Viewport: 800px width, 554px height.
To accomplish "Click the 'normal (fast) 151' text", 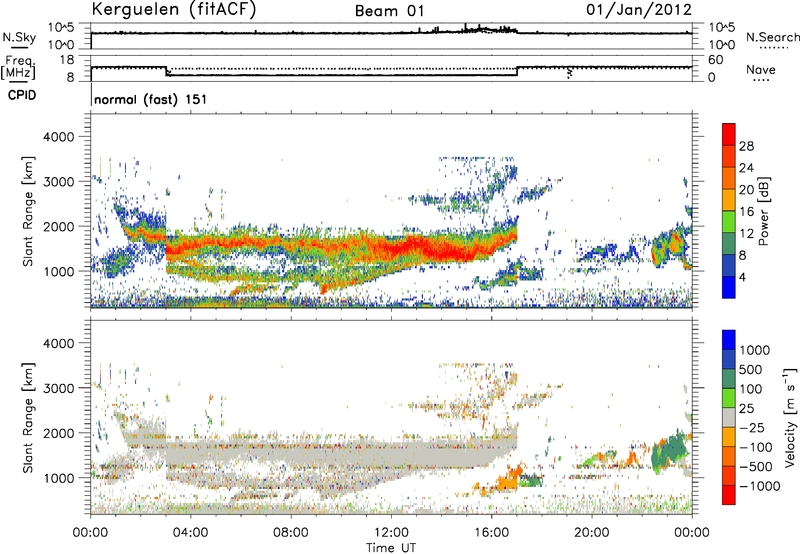I will 151,99.
